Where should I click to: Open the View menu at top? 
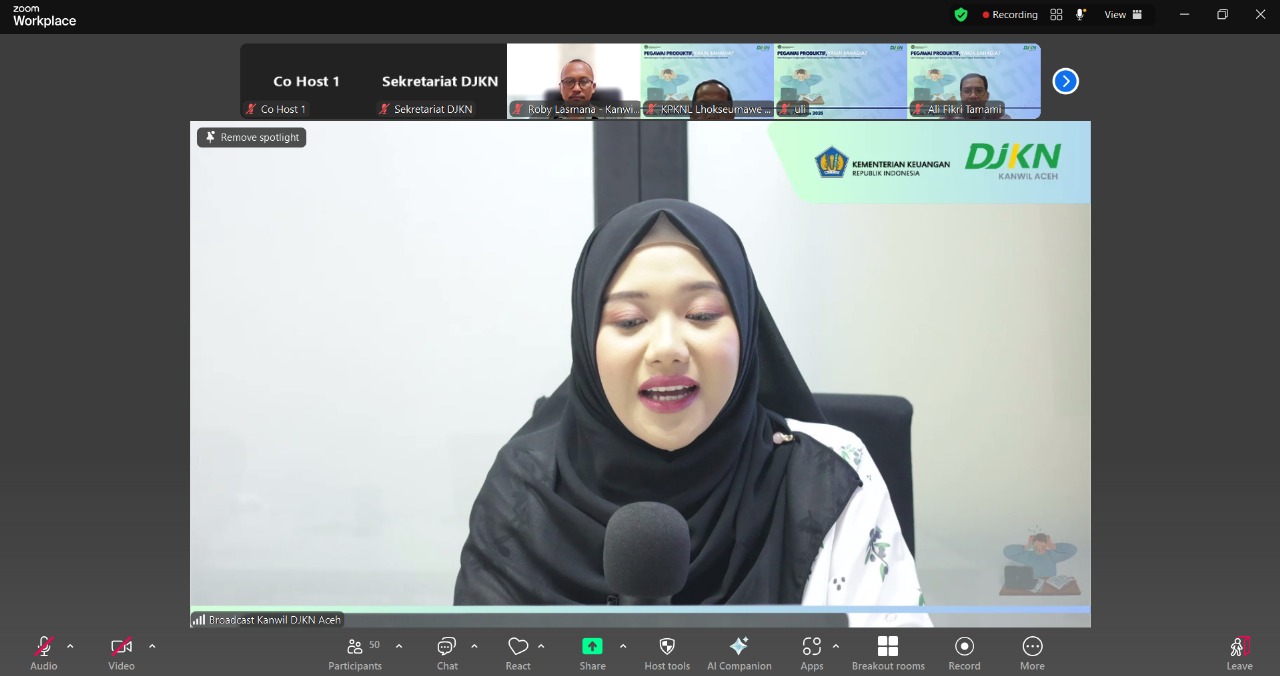coord(1122,15)
